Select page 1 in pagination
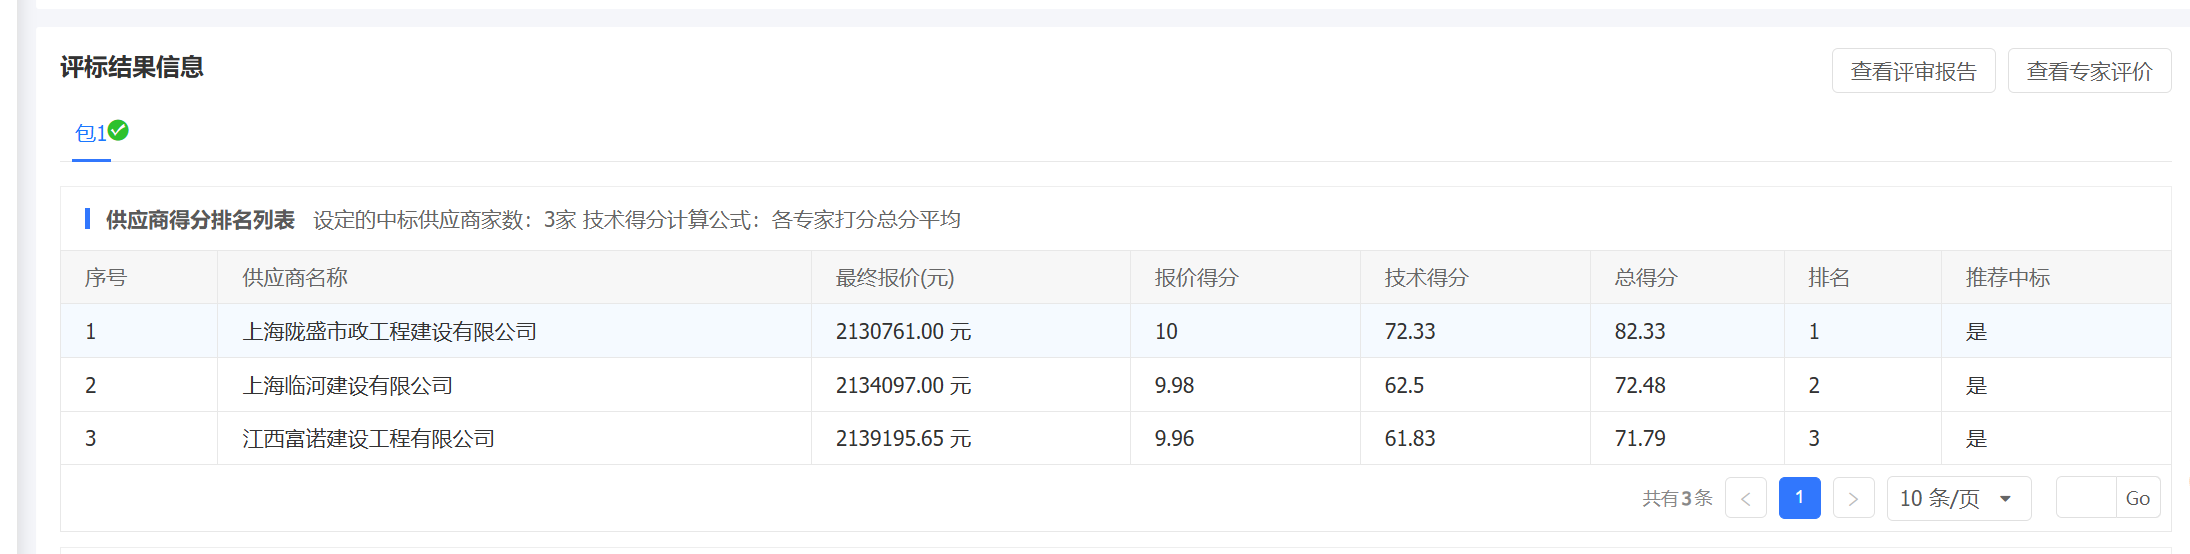The width and height of the screenshot is (2190, 554). (1799, 498)
